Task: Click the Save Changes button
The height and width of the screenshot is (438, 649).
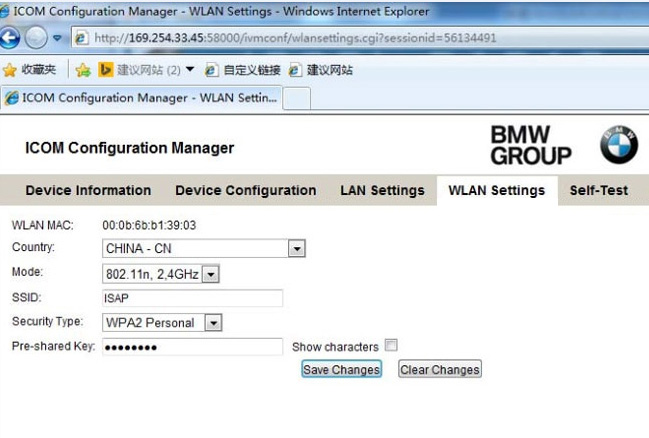Action: (x=341, y=369)
